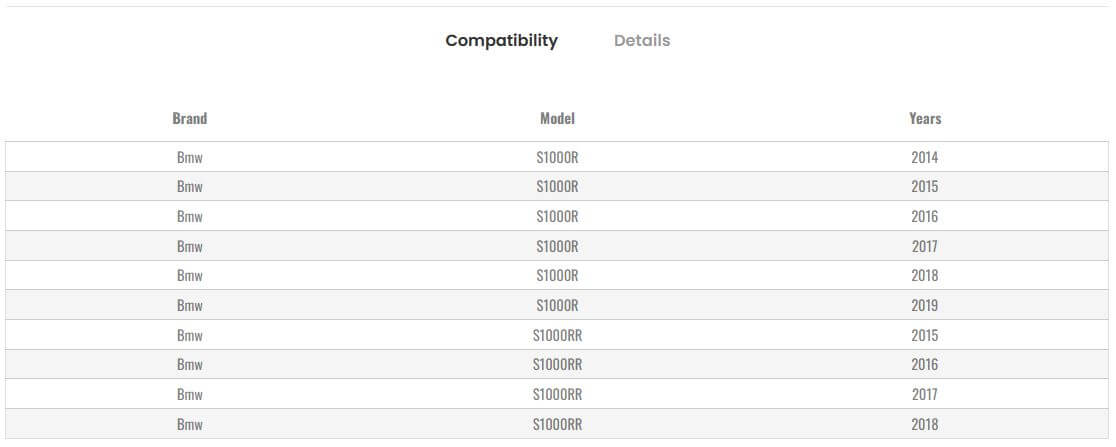
Task: Click the 2014 year cell
Action: [x=925, y=157]
